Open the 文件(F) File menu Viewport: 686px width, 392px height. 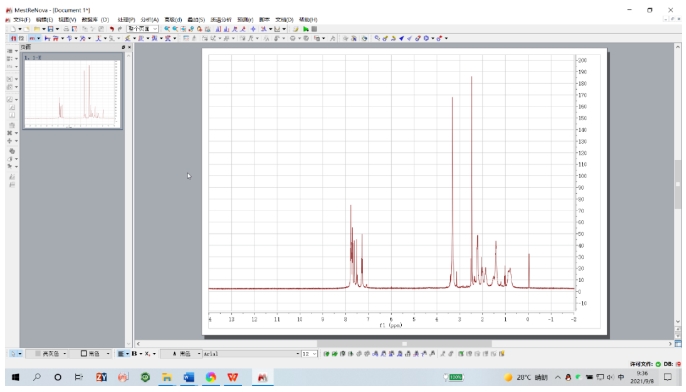point(21,20)
